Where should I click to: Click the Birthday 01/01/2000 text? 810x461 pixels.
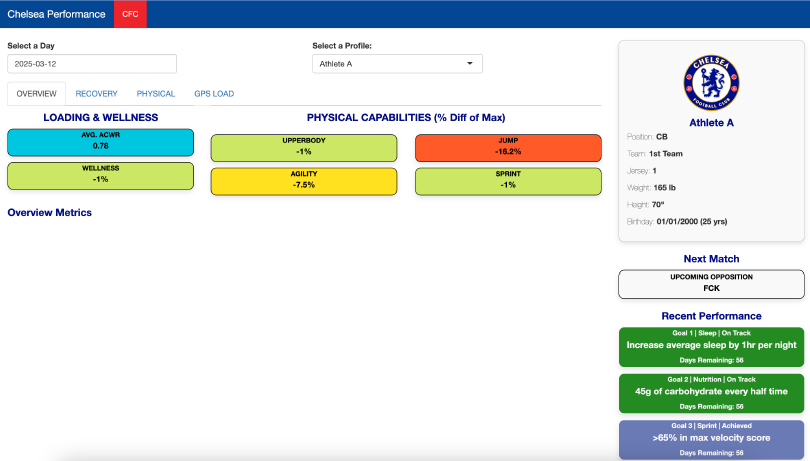click(x=677, y=221)
